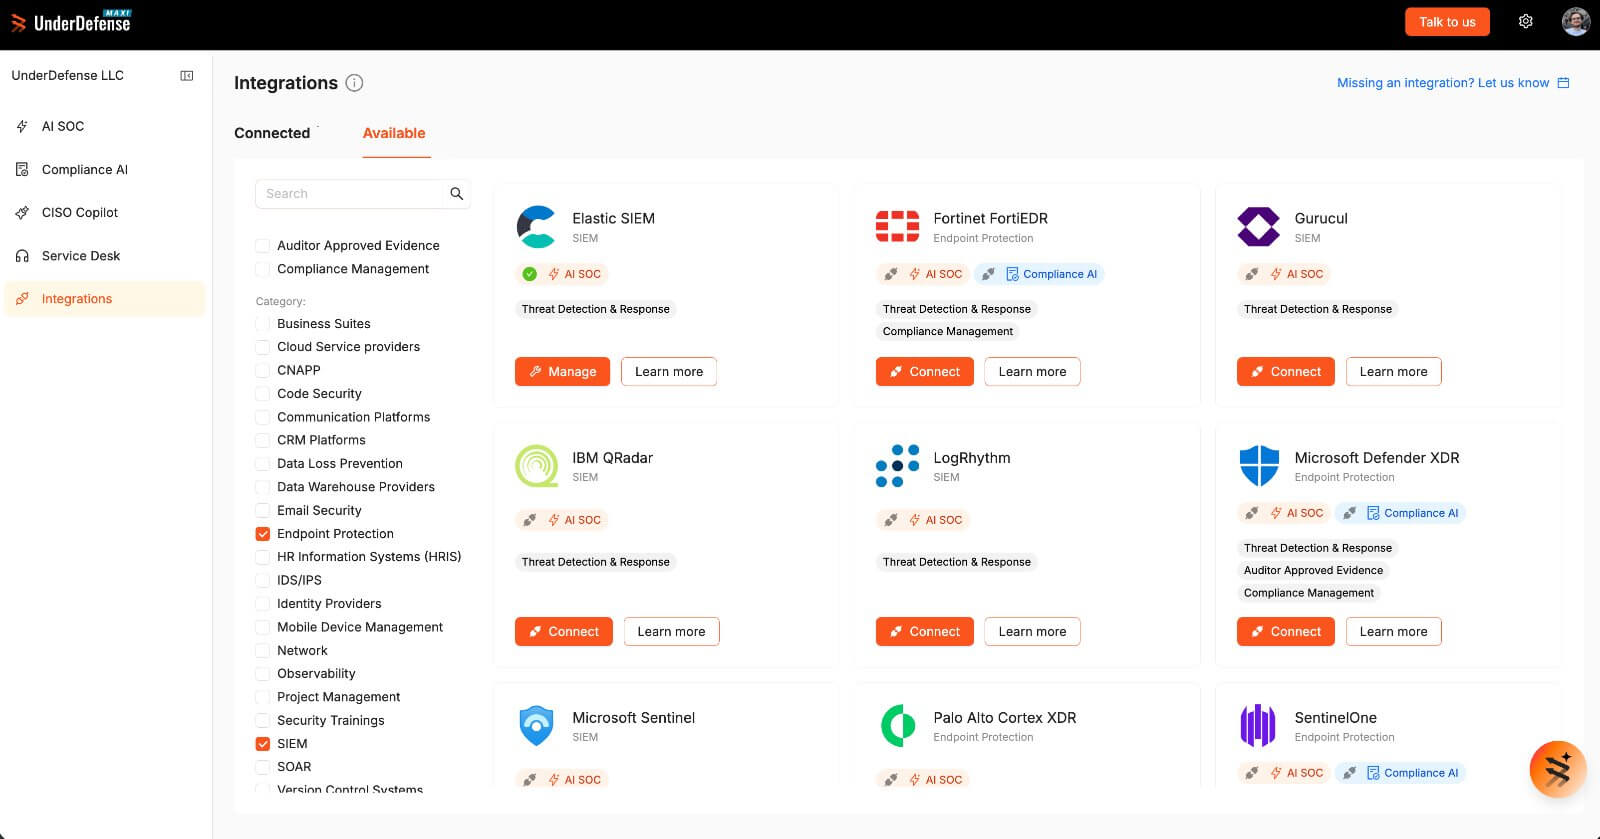1600x839 pixels.
Task: Click the Elastic SIEM logo
Action: click(537, 227)
